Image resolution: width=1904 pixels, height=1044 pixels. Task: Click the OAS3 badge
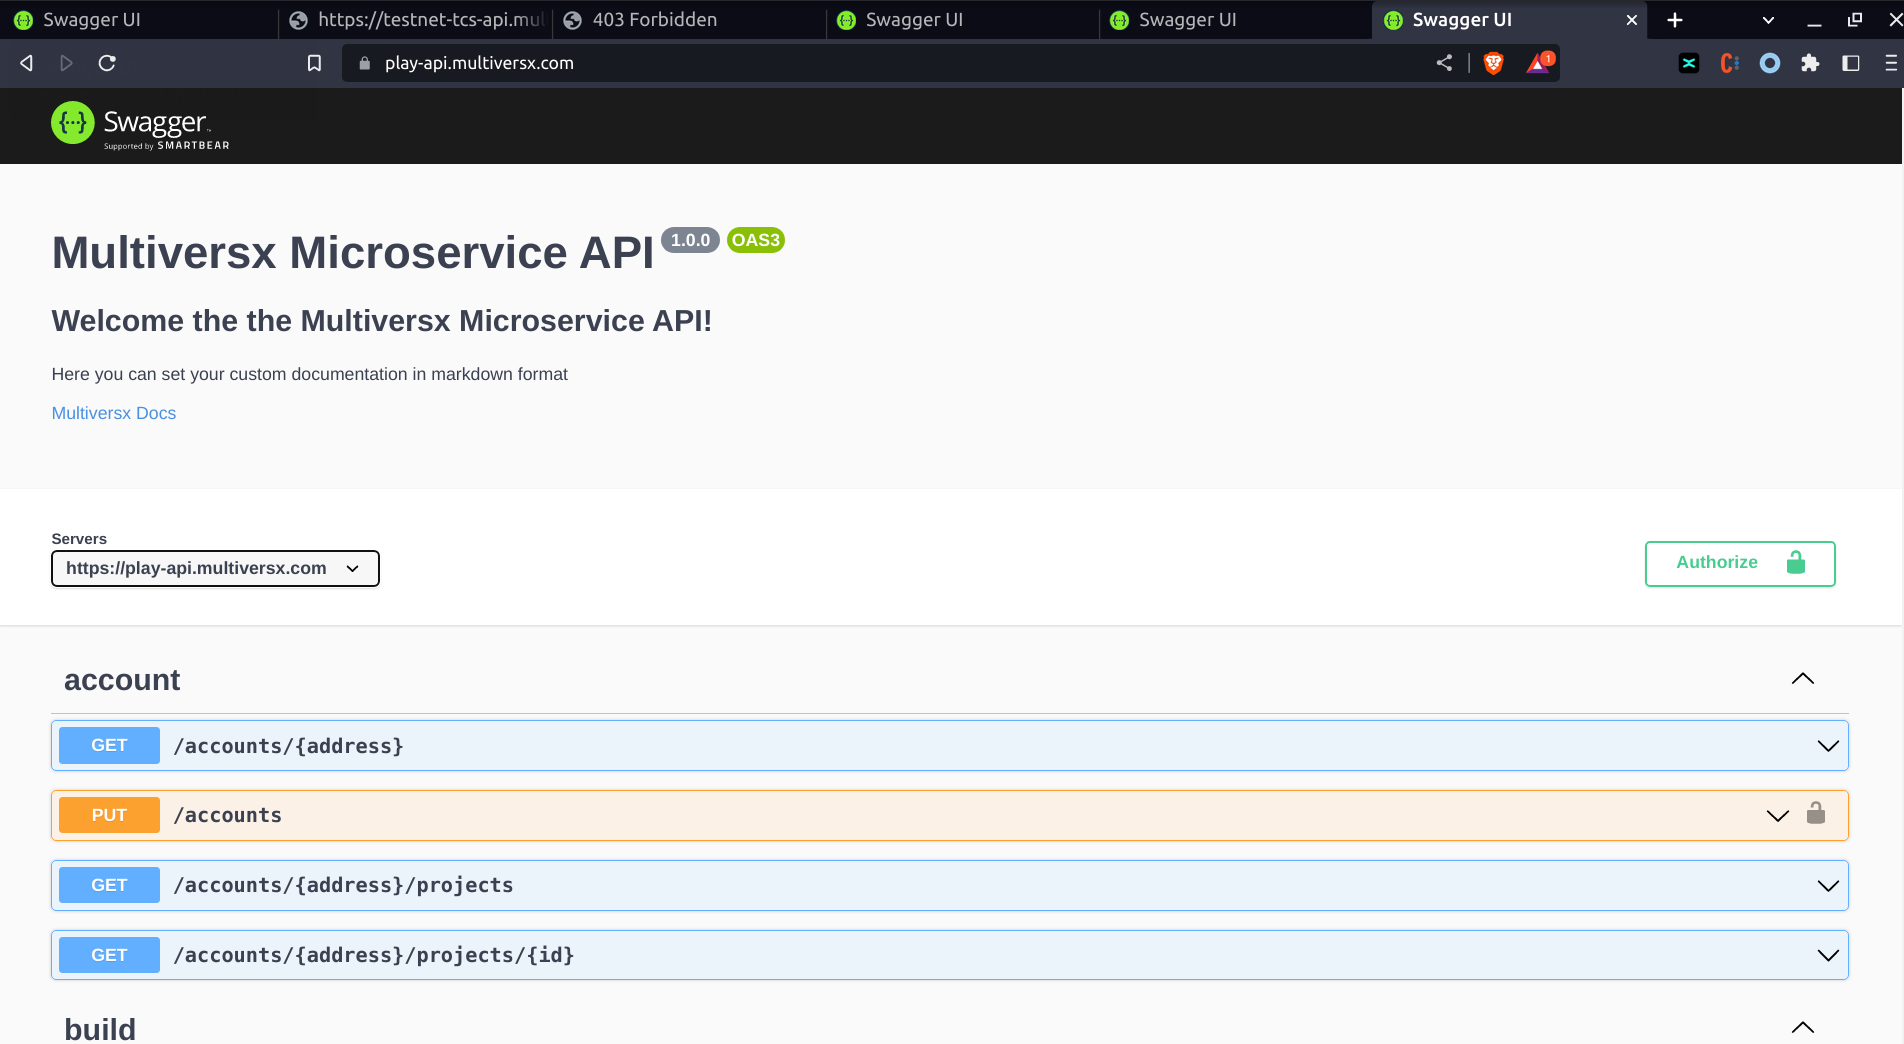click(x=755, y=240)
